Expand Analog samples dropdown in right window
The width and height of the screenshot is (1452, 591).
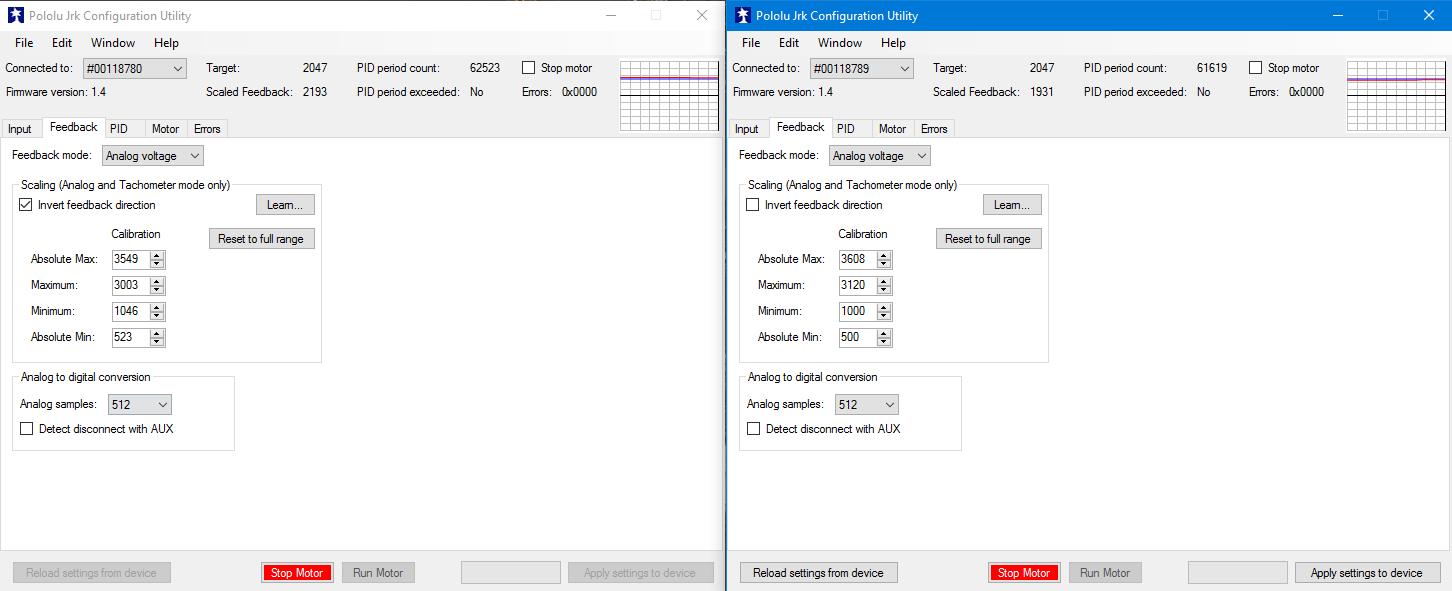tap(865, 404)
